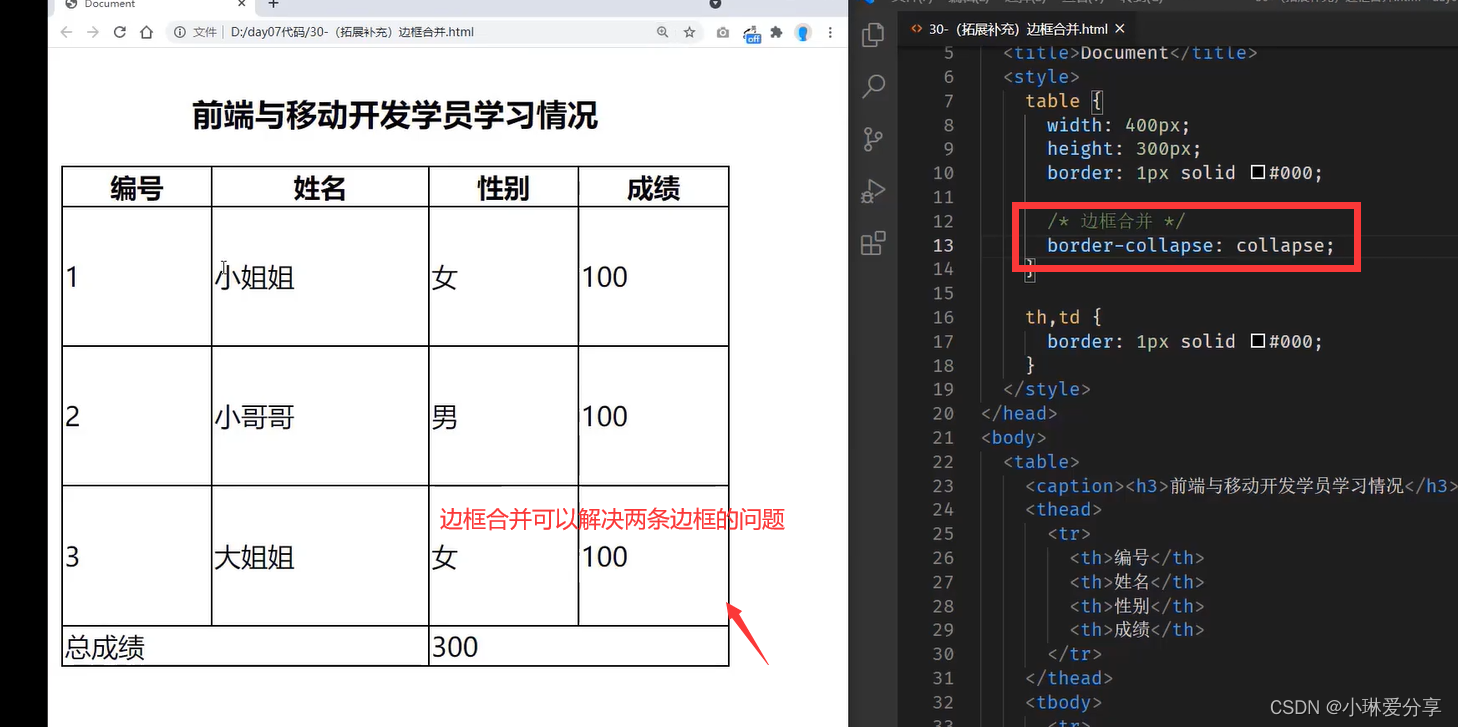Open the tab search dropdown in Chrome
The height and width of the screenshot is (727, 1458).
(x=716, y=4)
